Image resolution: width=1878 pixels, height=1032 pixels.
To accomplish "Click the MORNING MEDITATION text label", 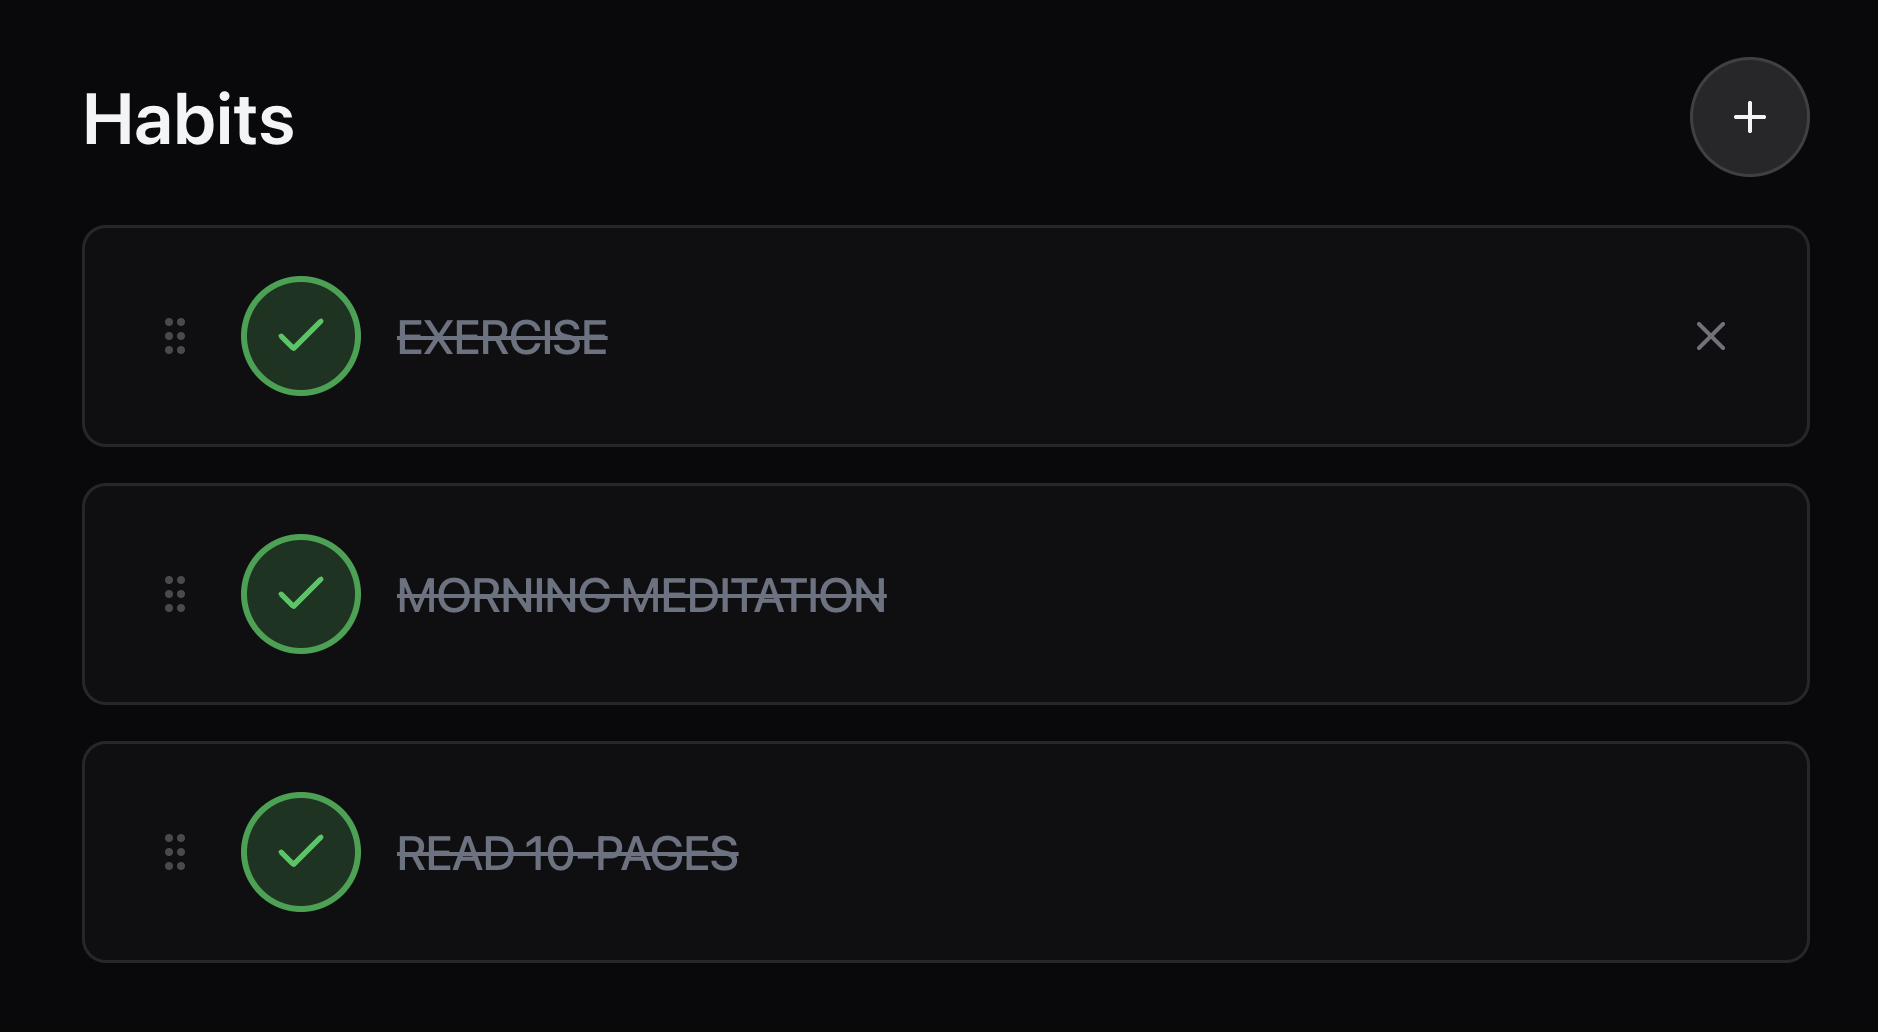I will 643,594.
